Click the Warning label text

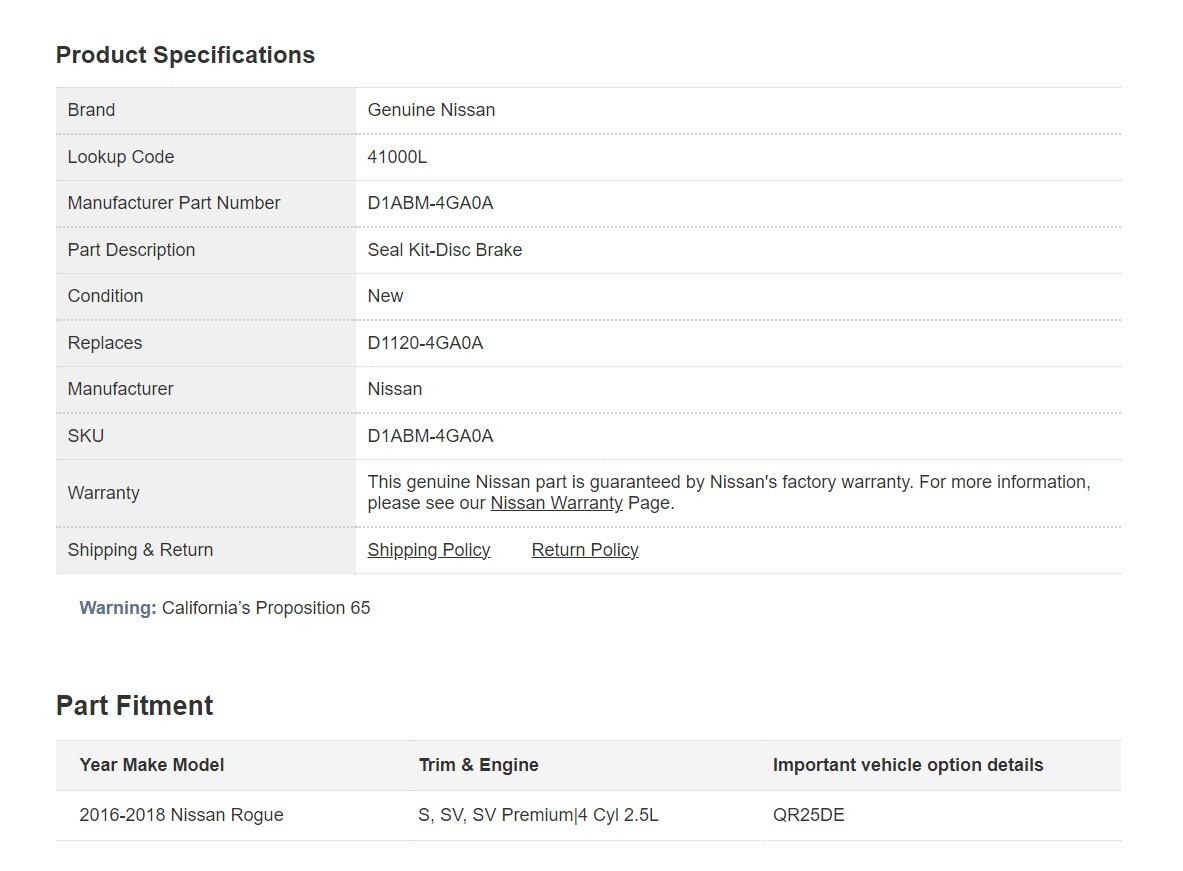pyautogui.click(x=118, y=608)
